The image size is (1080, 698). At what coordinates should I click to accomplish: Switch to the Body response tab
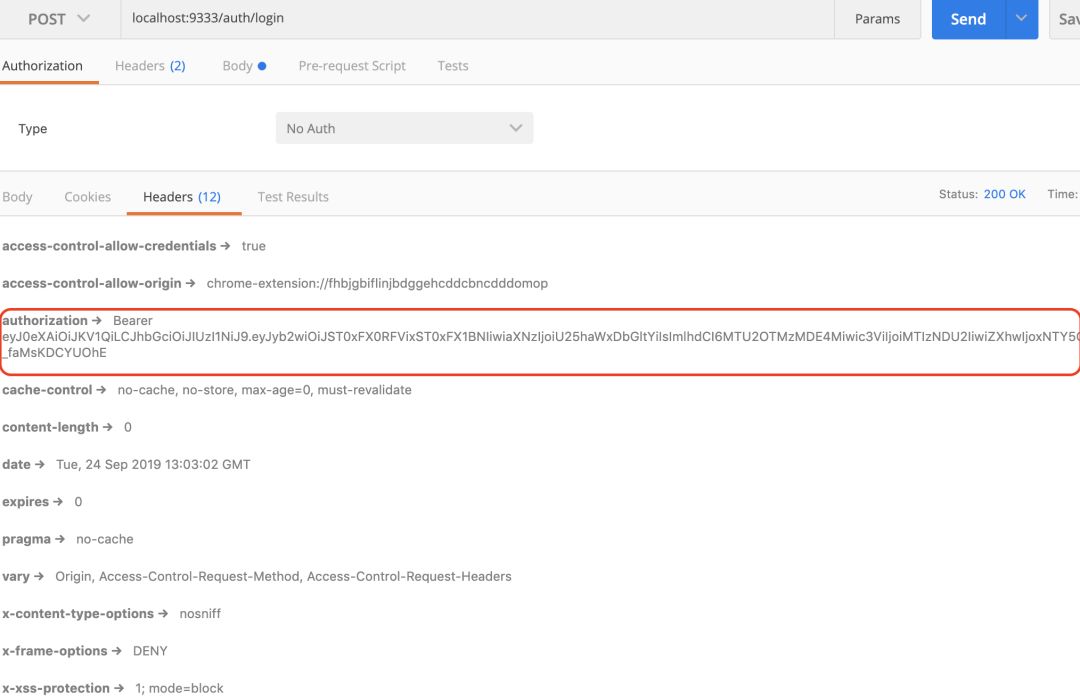click(16, 196)
